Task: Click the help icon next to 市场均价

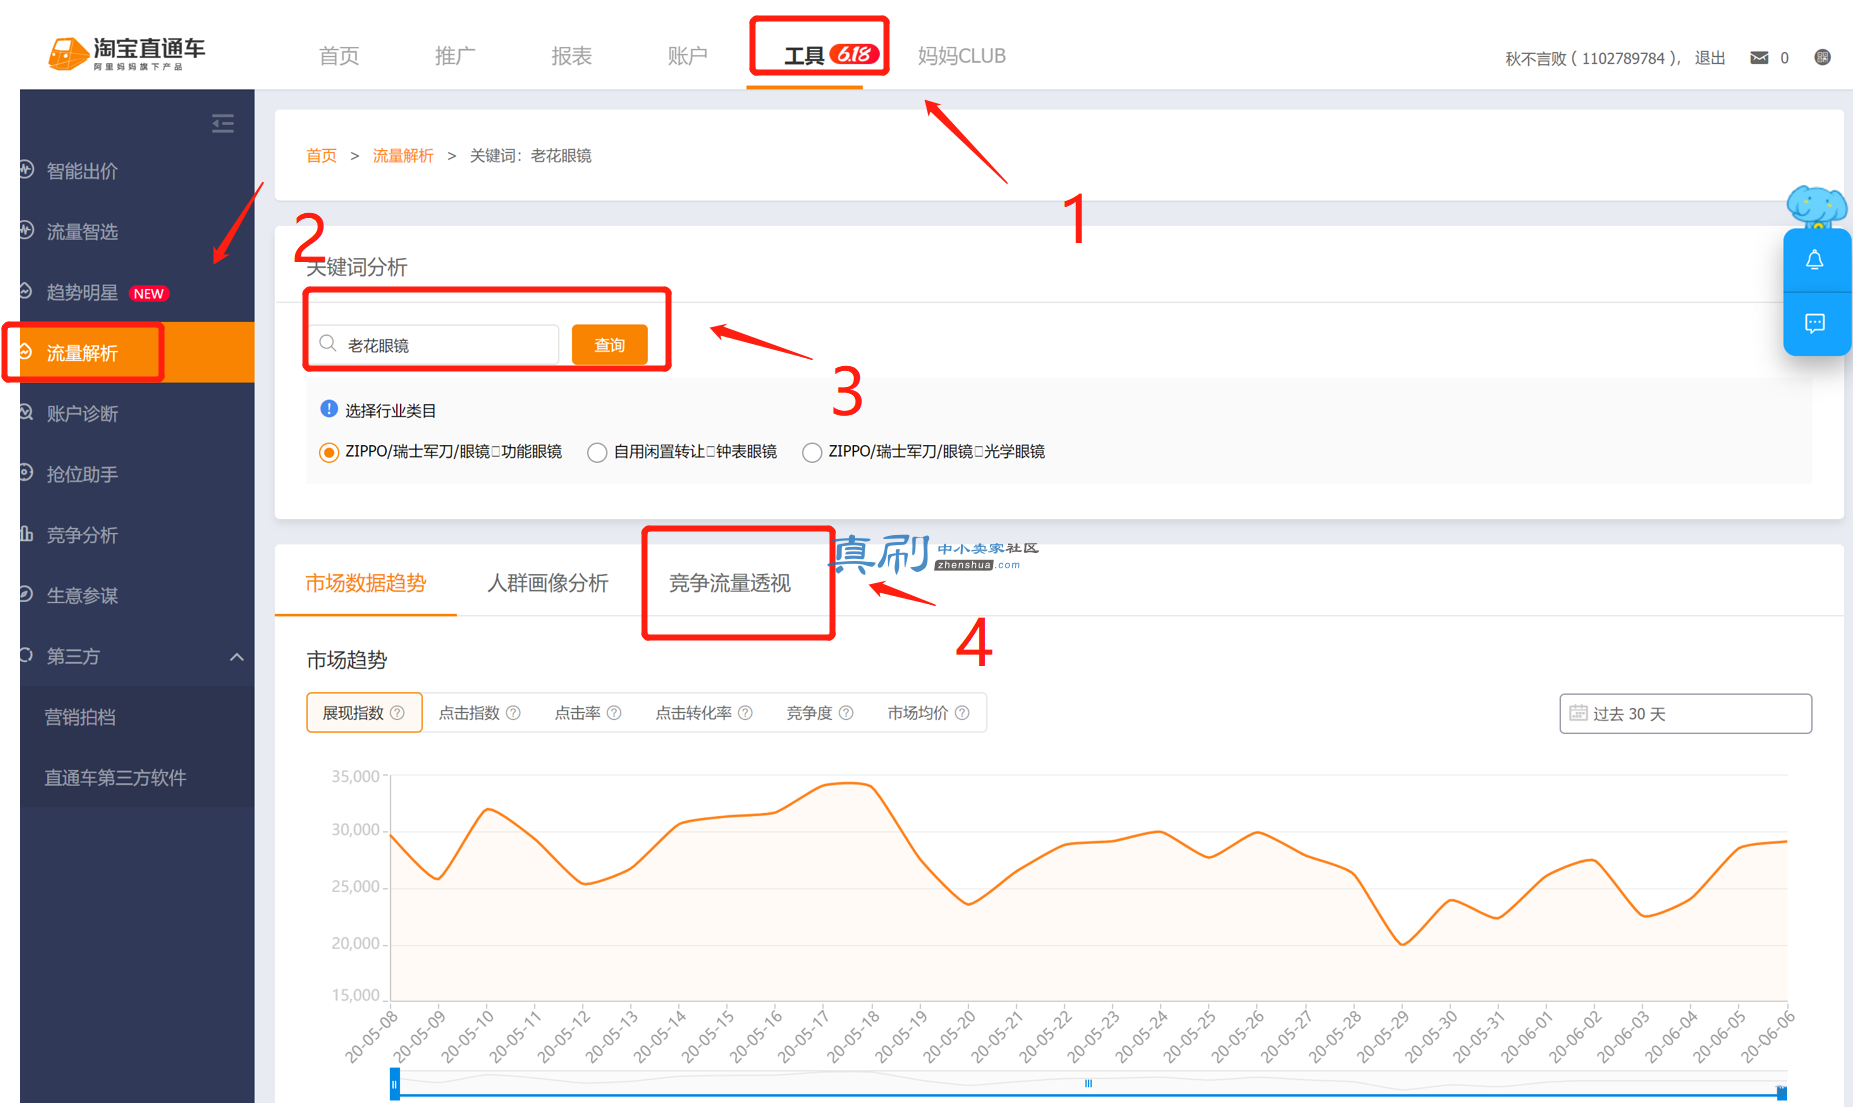Action: [x=962, y=713]
